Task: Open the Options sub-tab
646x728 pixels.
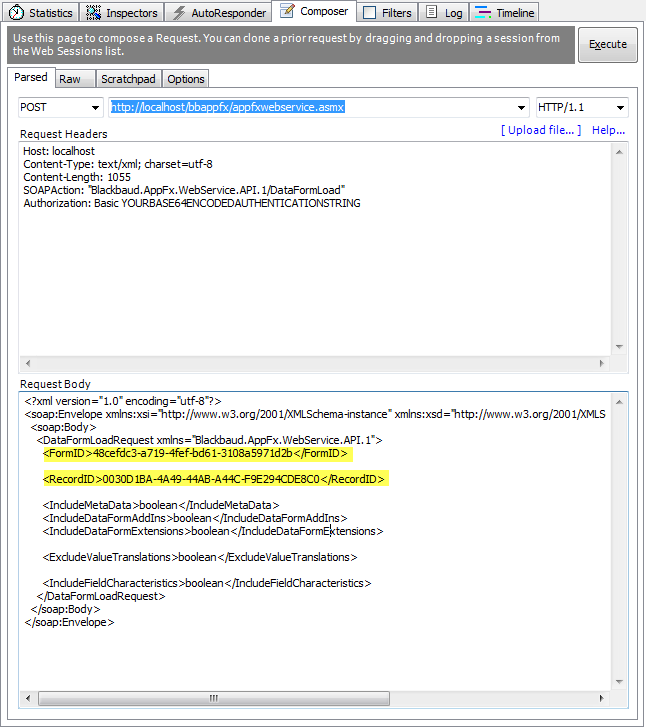Action: [x=185, y=79]
